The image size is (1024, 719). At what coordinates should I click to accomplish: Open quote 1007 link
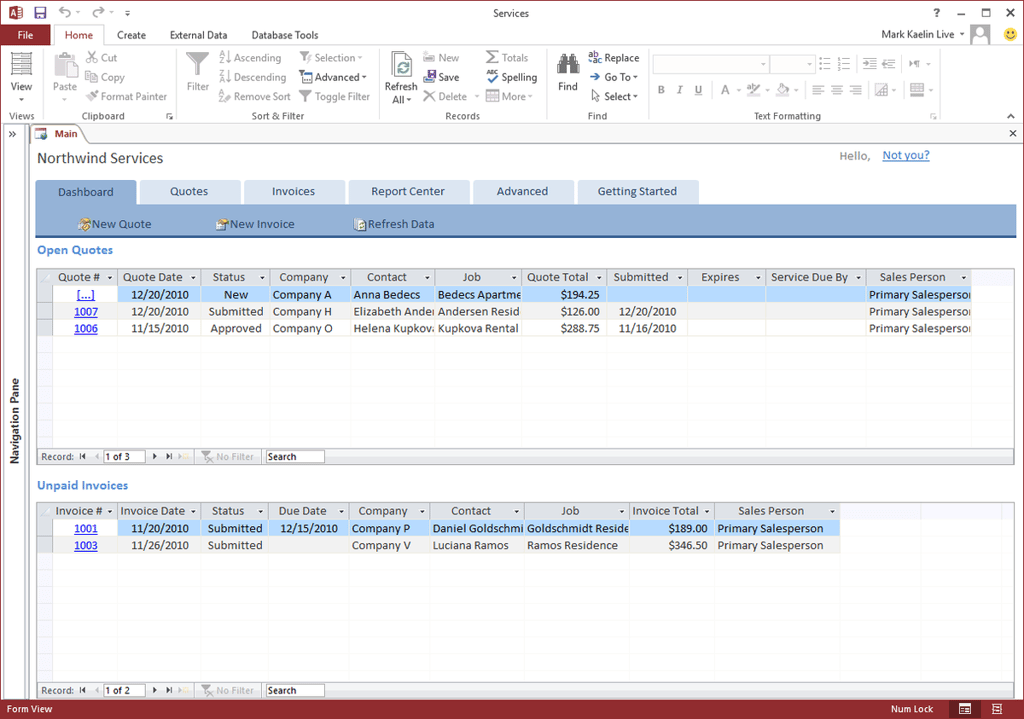tap(86, 312)
